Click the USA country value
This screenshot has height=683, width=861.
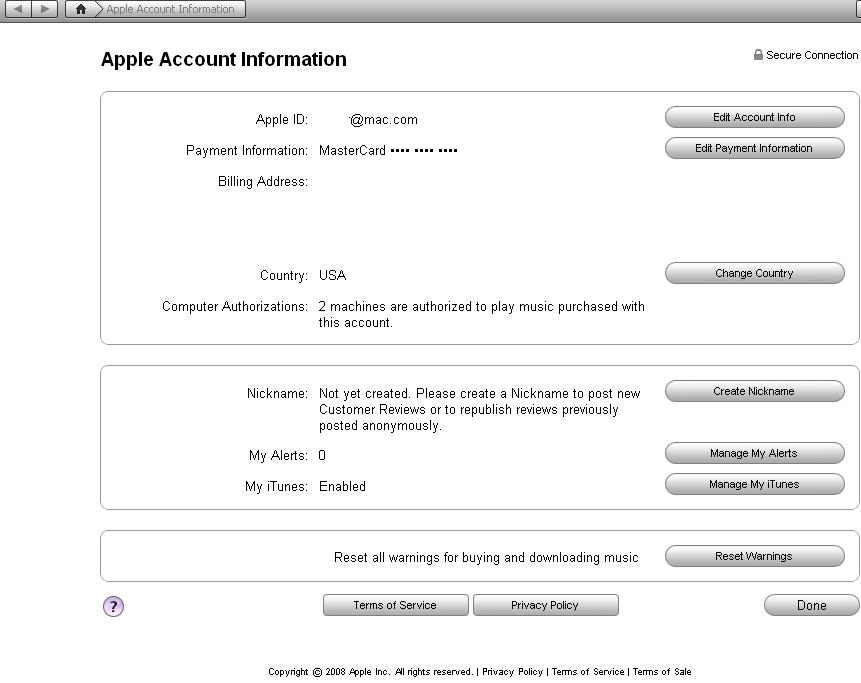[332, 275]
